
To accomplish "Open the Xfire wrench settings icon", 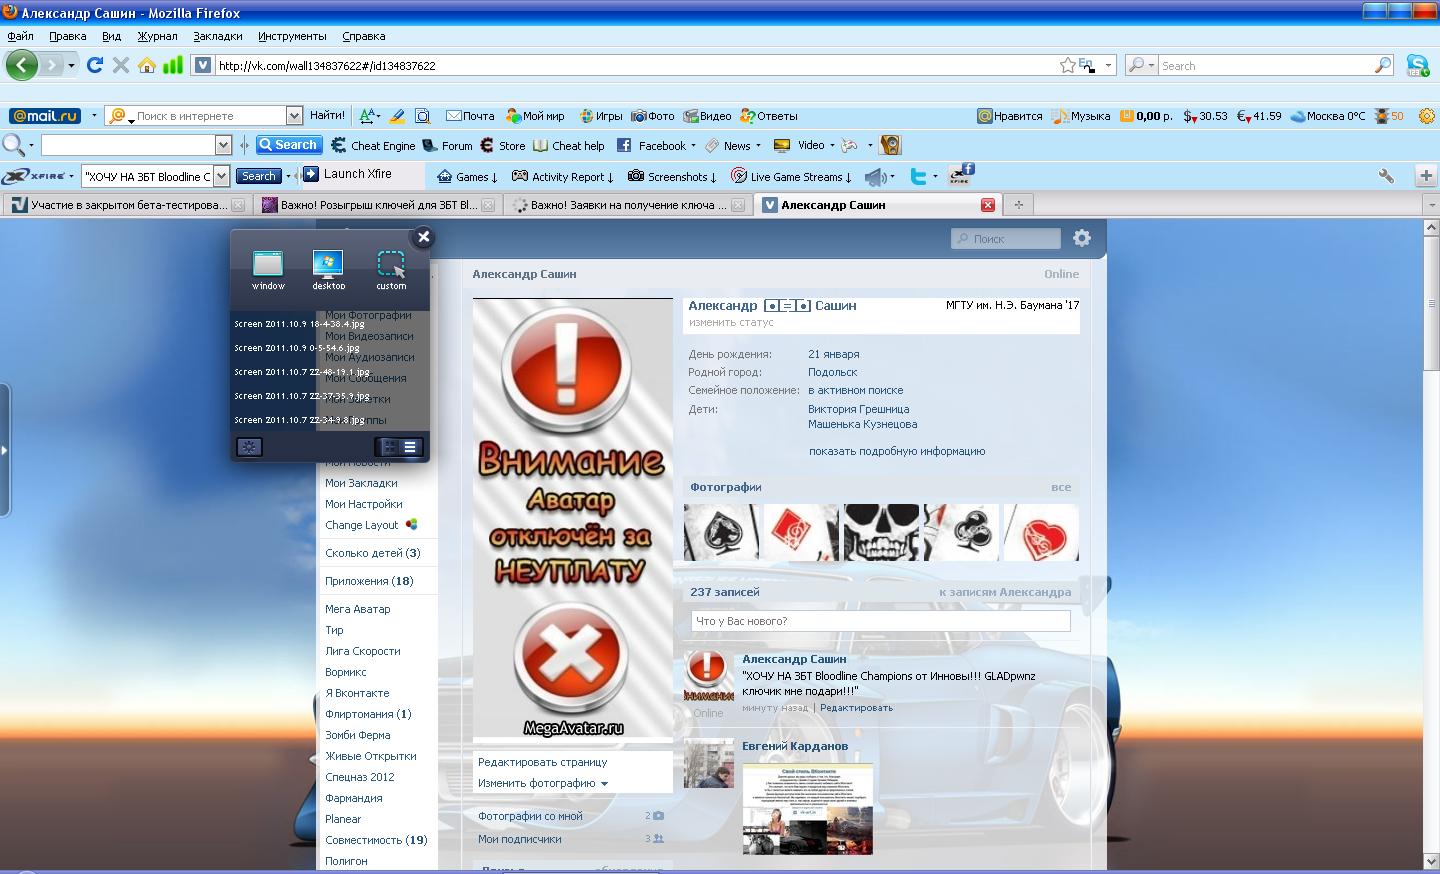I will point(1386,176).
